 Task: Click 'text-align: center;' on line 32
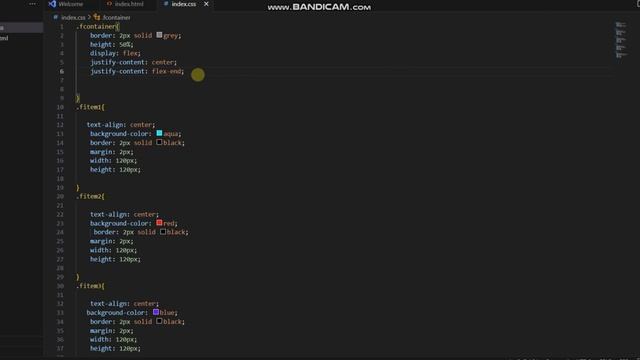[124, 303]
